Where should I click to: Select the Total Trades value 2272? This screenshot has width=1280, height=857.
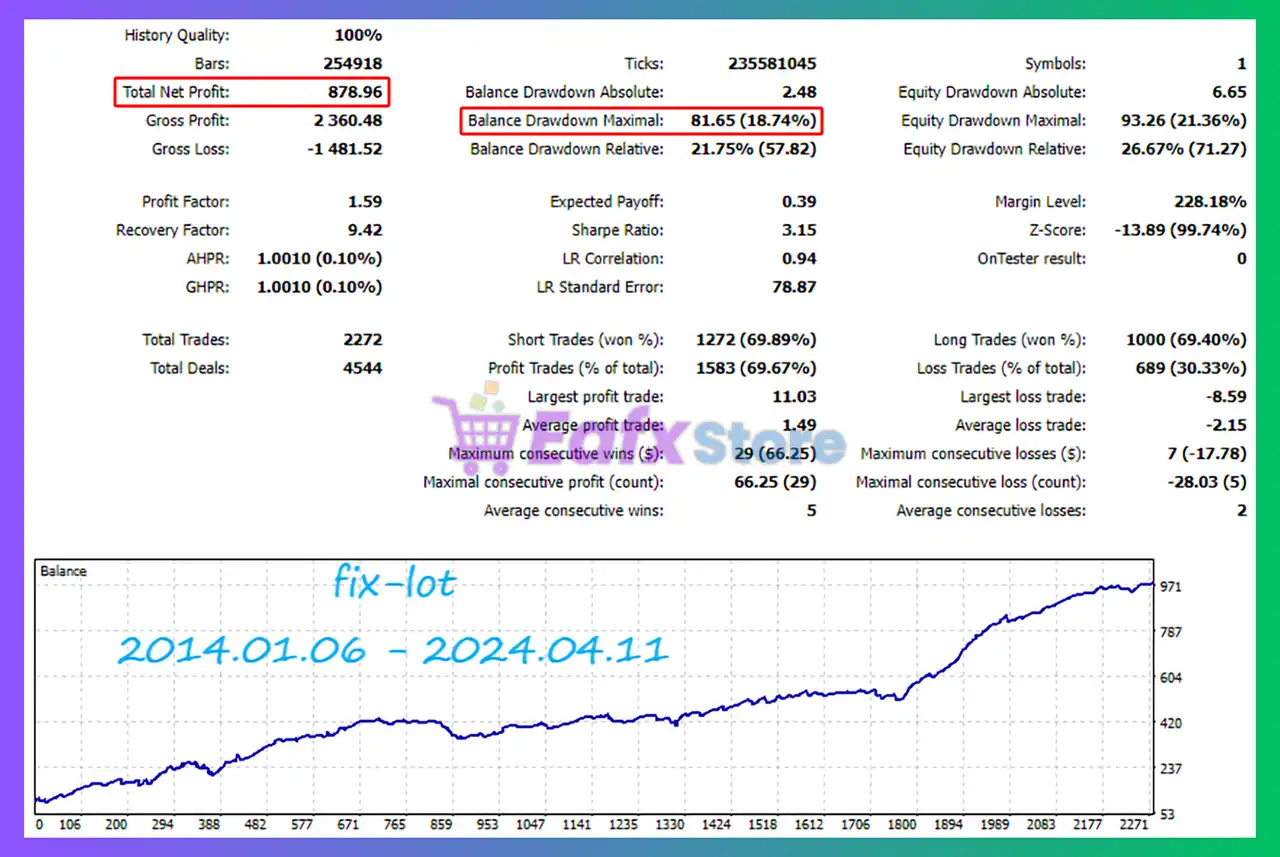362,340
